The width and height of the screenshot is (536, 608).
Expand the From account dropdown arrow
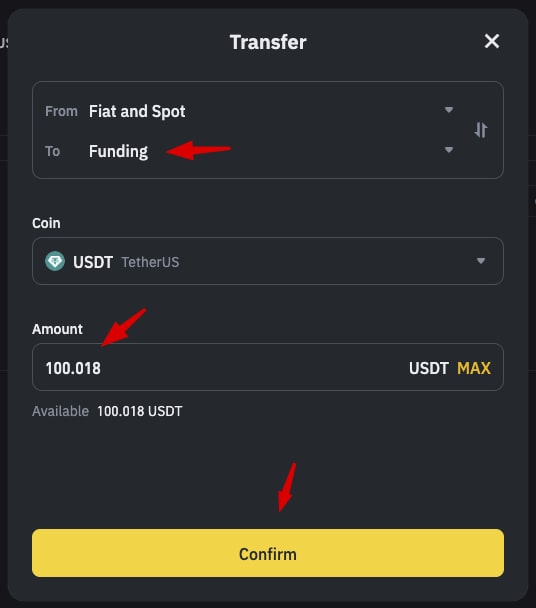449,110
